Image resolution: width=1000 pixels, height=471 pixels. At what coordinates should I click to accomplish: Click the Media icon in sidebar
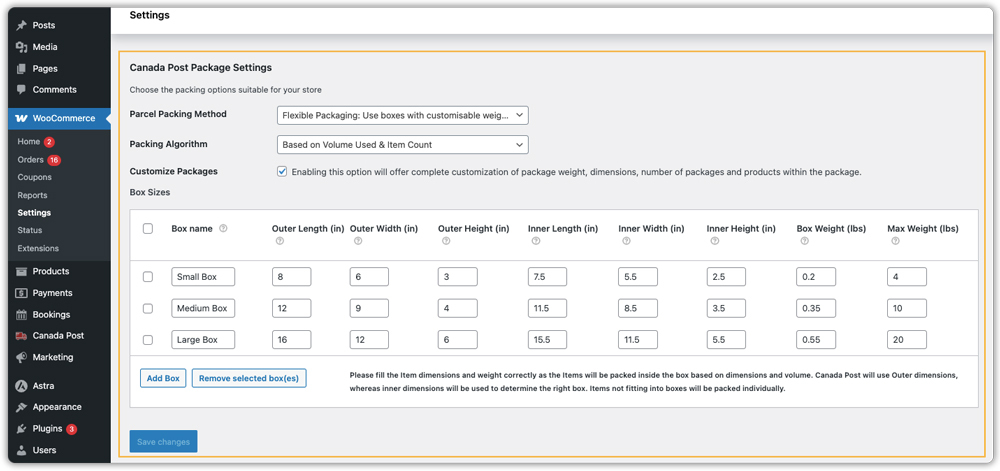tap(22, 47)
